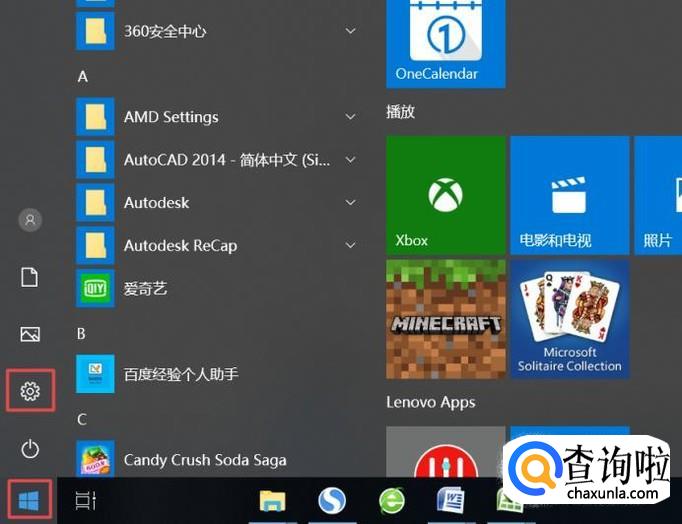Screen dimensions: 682x524
Task: Open the user account avatar icon
Action: click(30, 219)
